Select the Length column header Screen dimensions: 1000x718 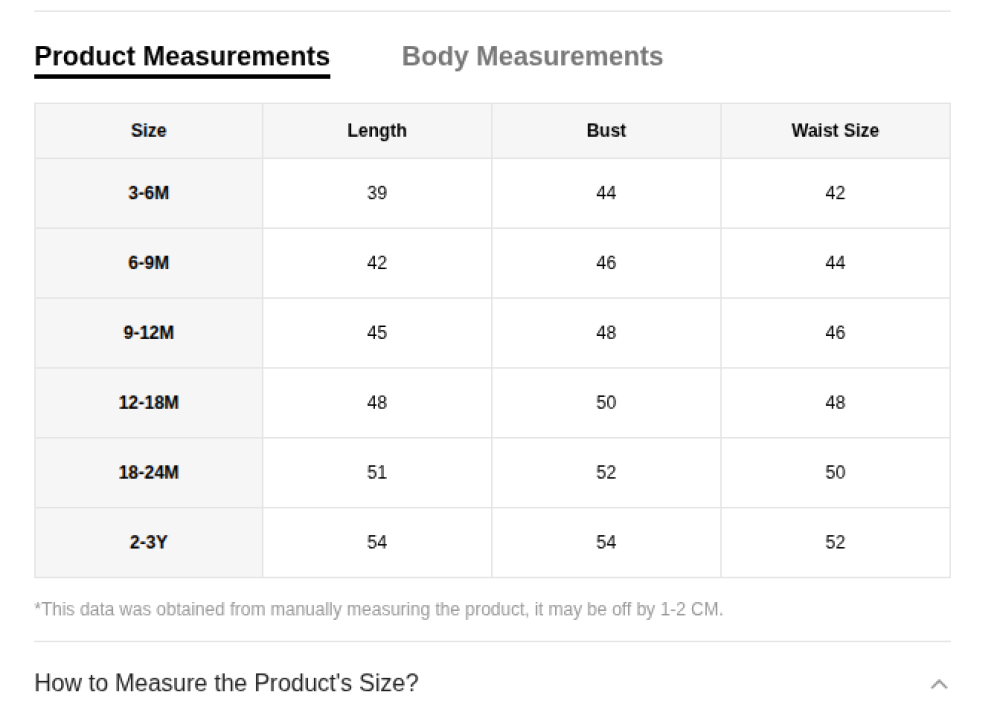(x=377, y=131)
